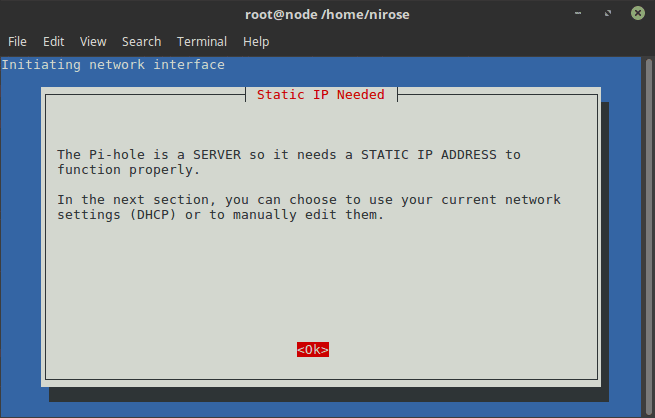Click the words 'STATIC IP ADDRESS'

[429, 155]
